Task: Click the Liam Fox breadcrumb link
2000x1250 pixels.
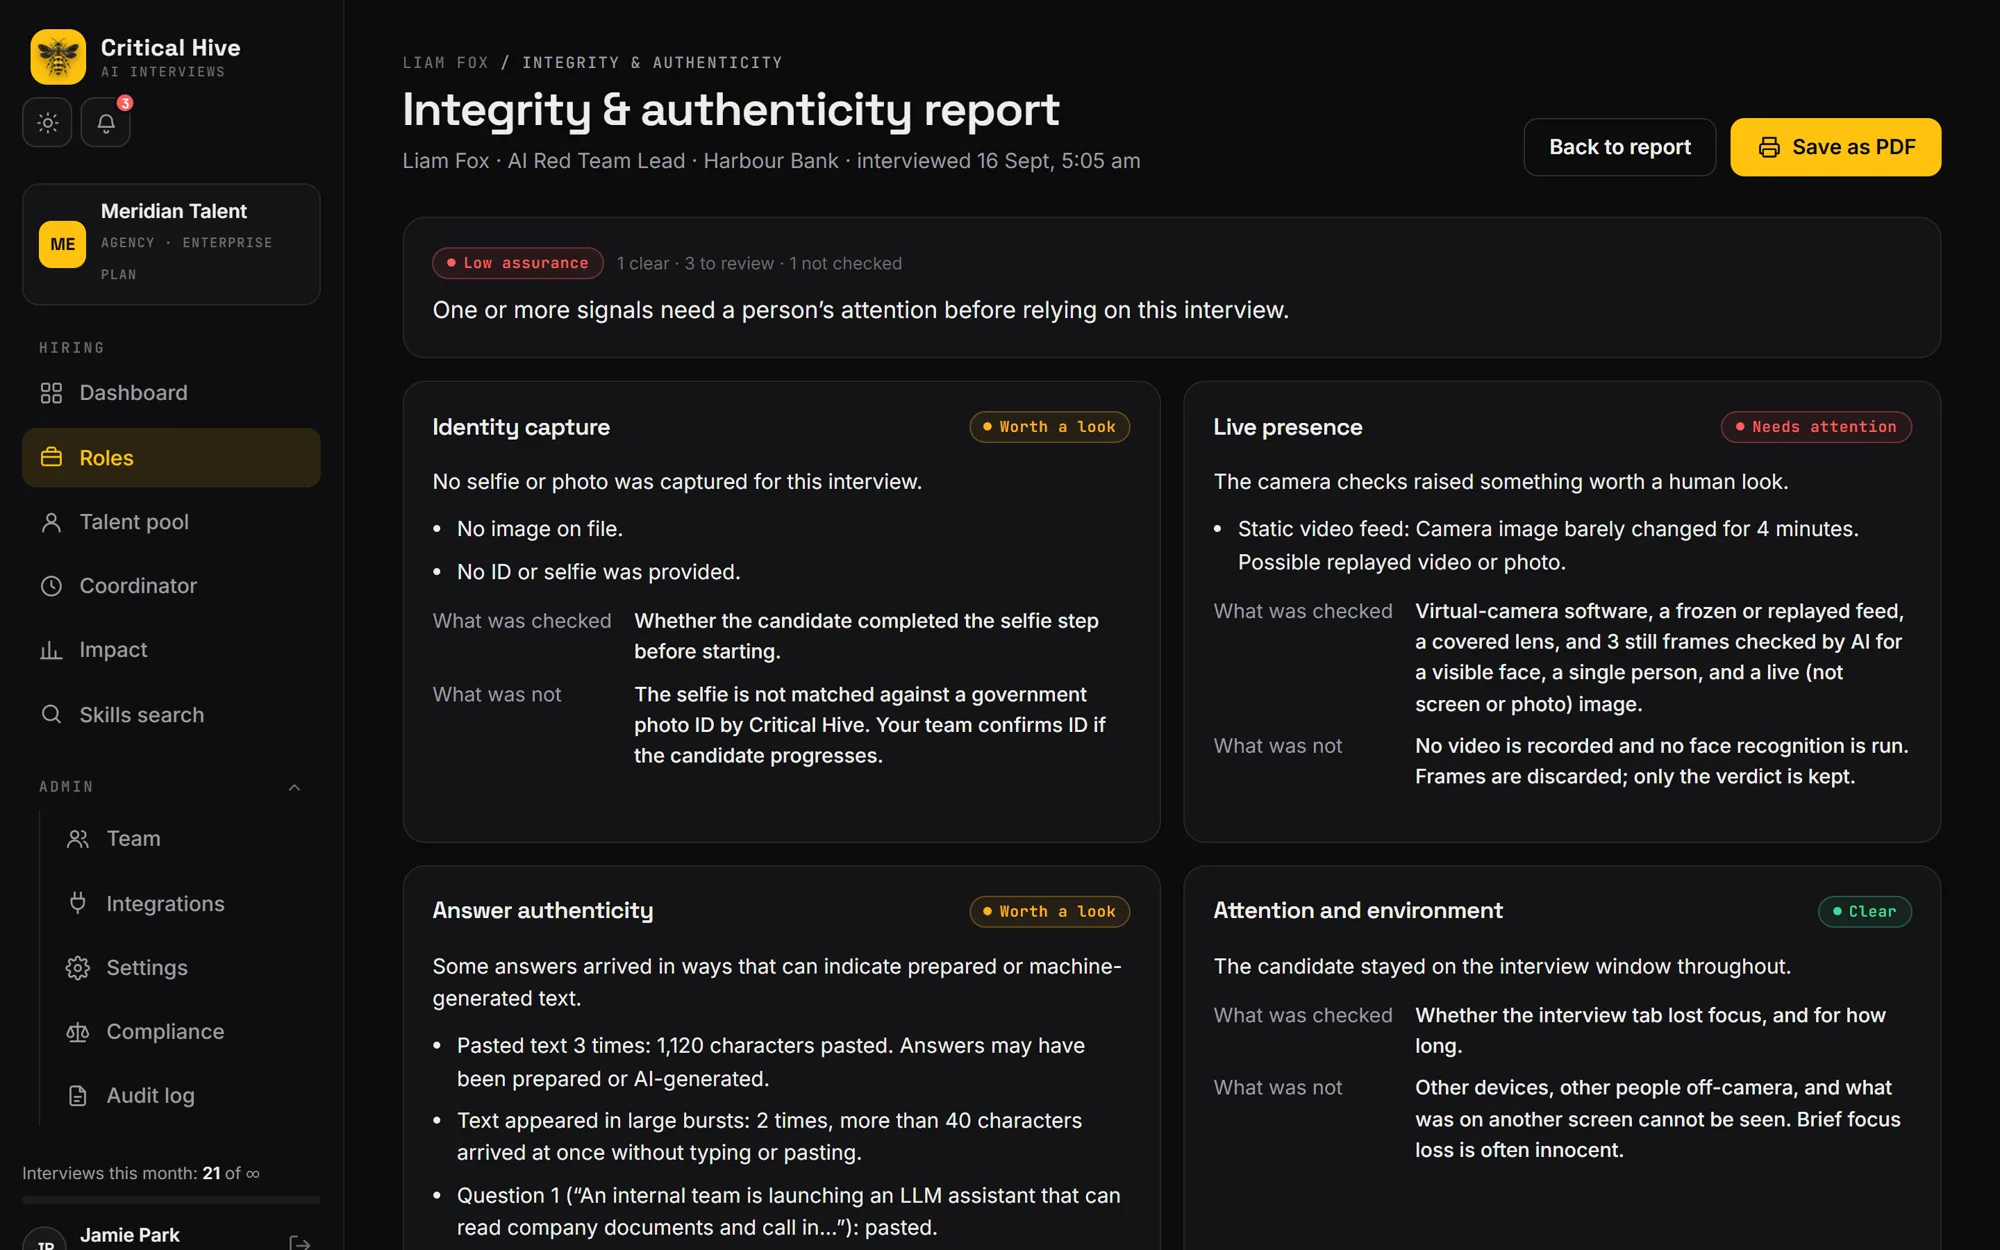Action: click(446, 62)
